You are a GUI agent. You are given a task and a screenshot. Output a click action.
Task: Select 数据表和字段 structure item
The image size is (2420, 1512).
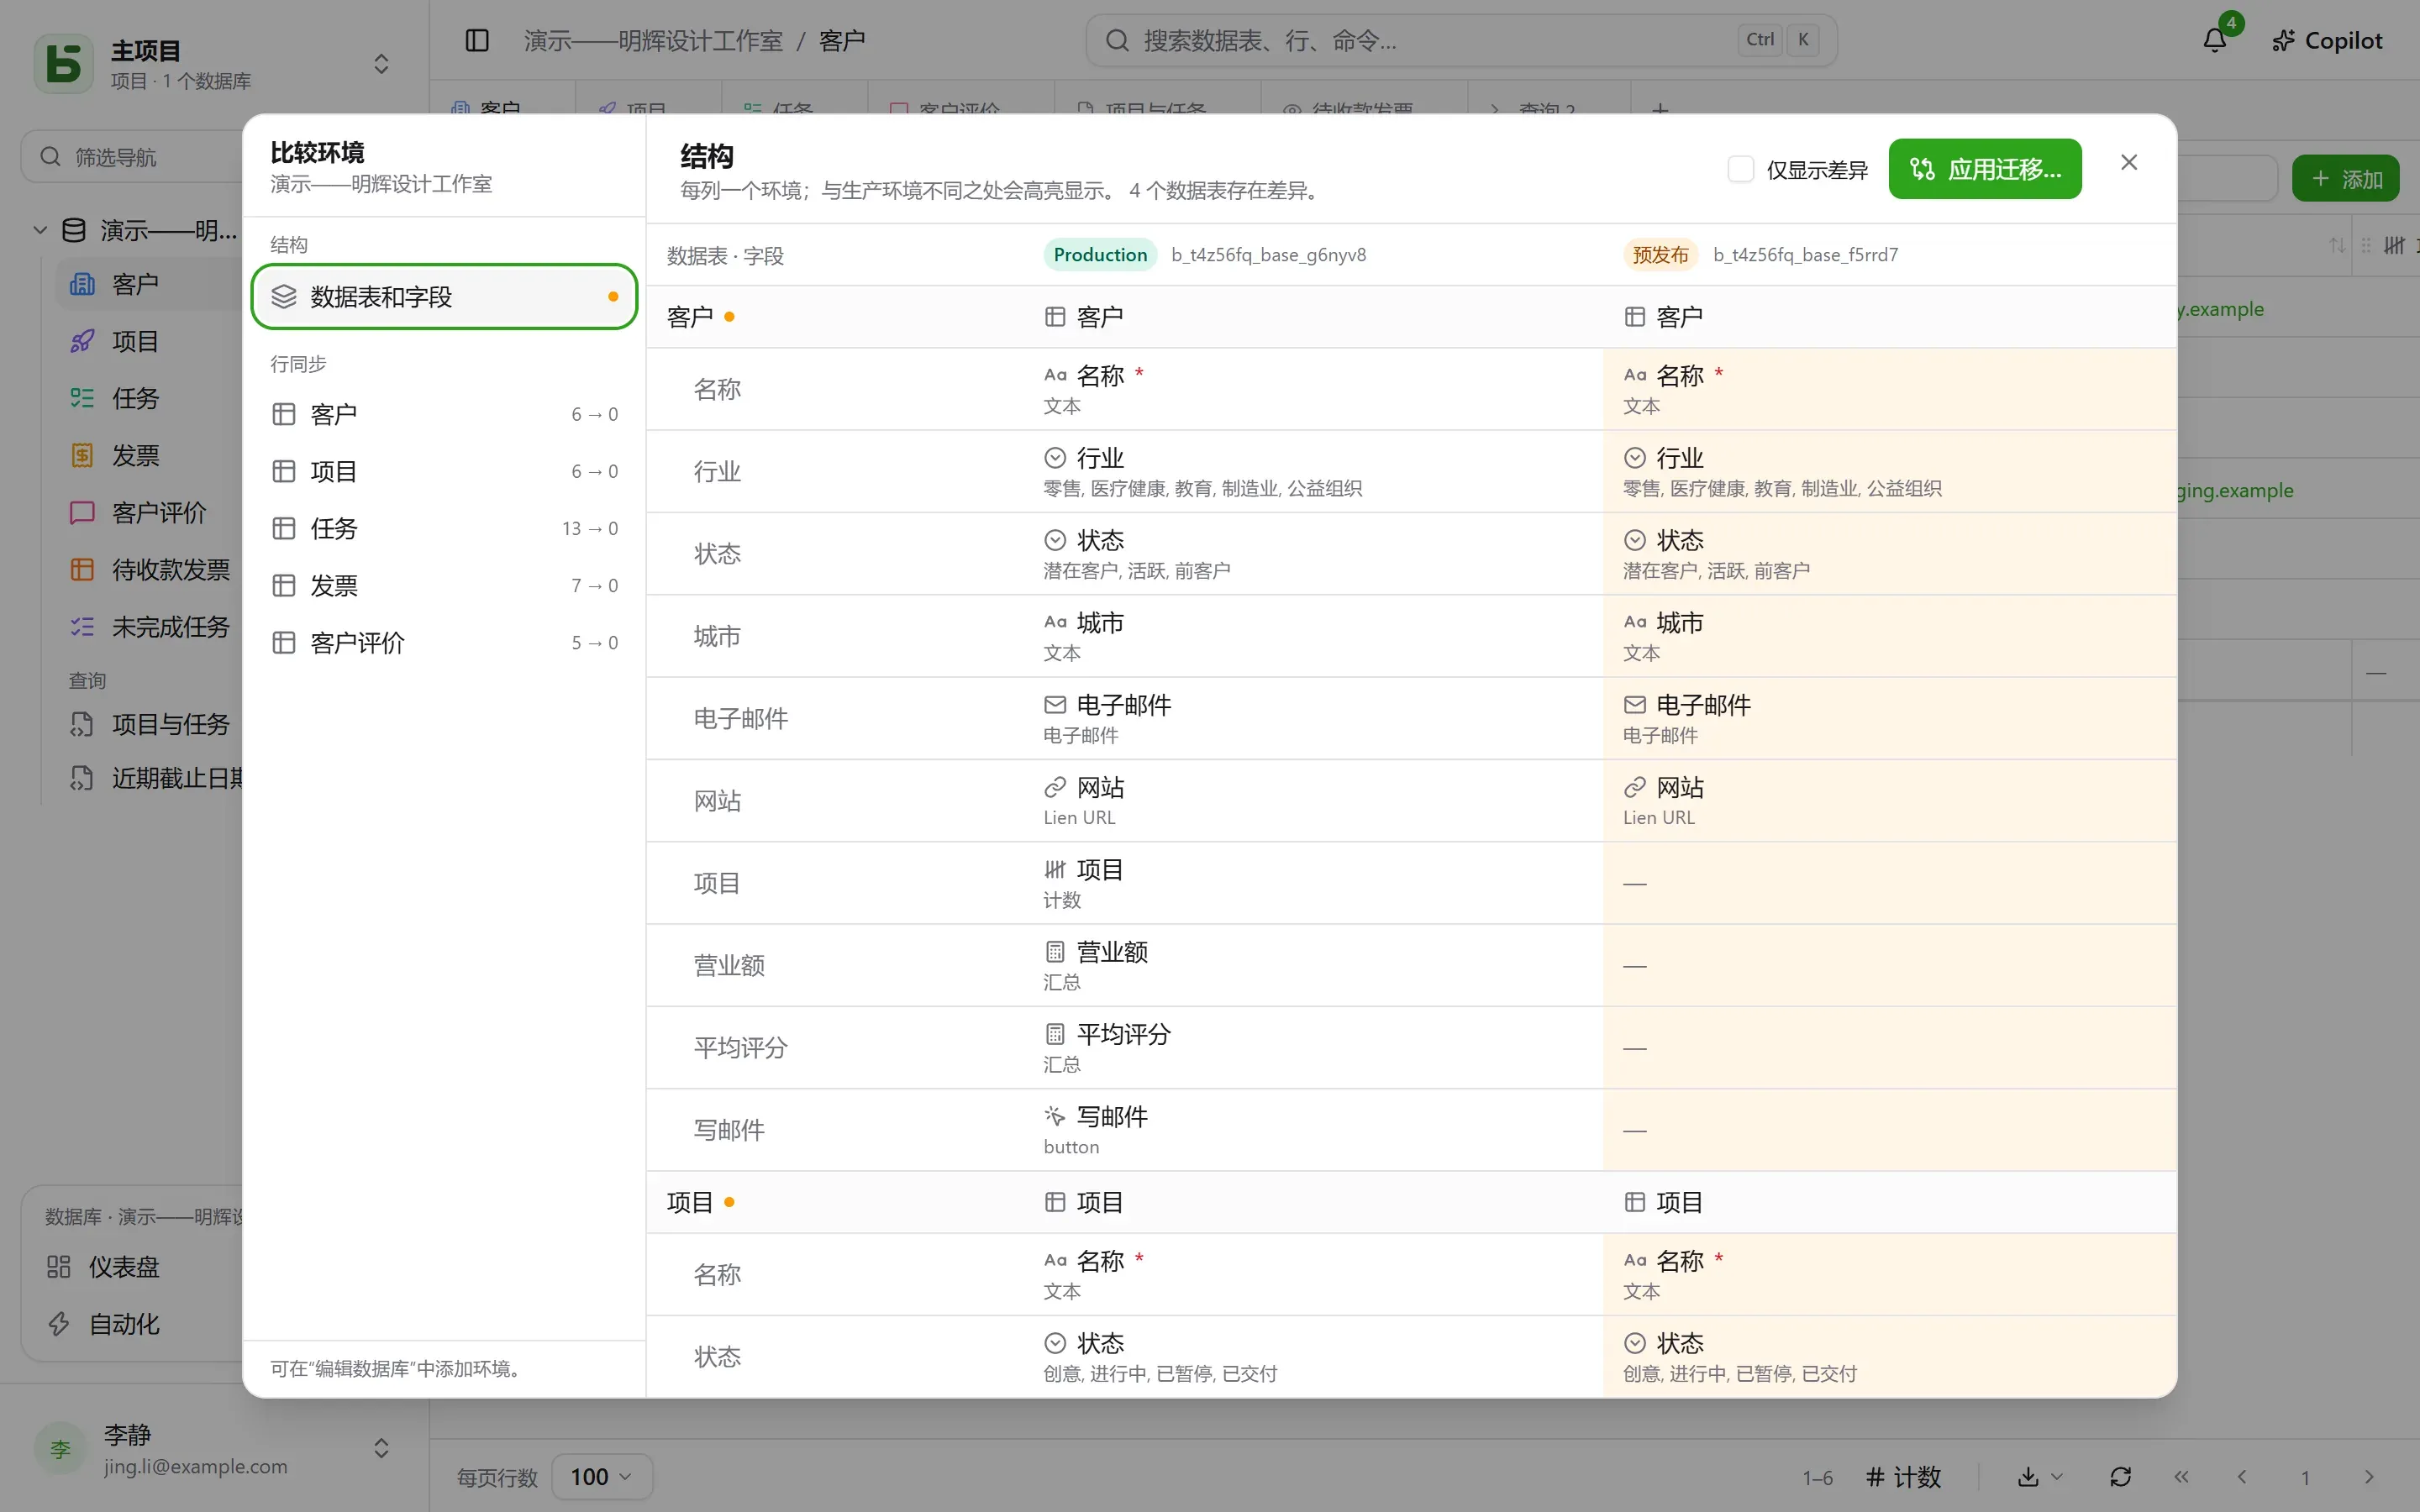444,296
